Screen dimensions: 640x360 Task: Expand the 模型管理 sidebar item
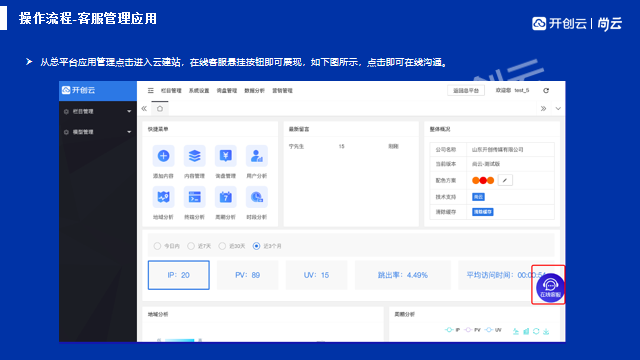coord(98,132)
